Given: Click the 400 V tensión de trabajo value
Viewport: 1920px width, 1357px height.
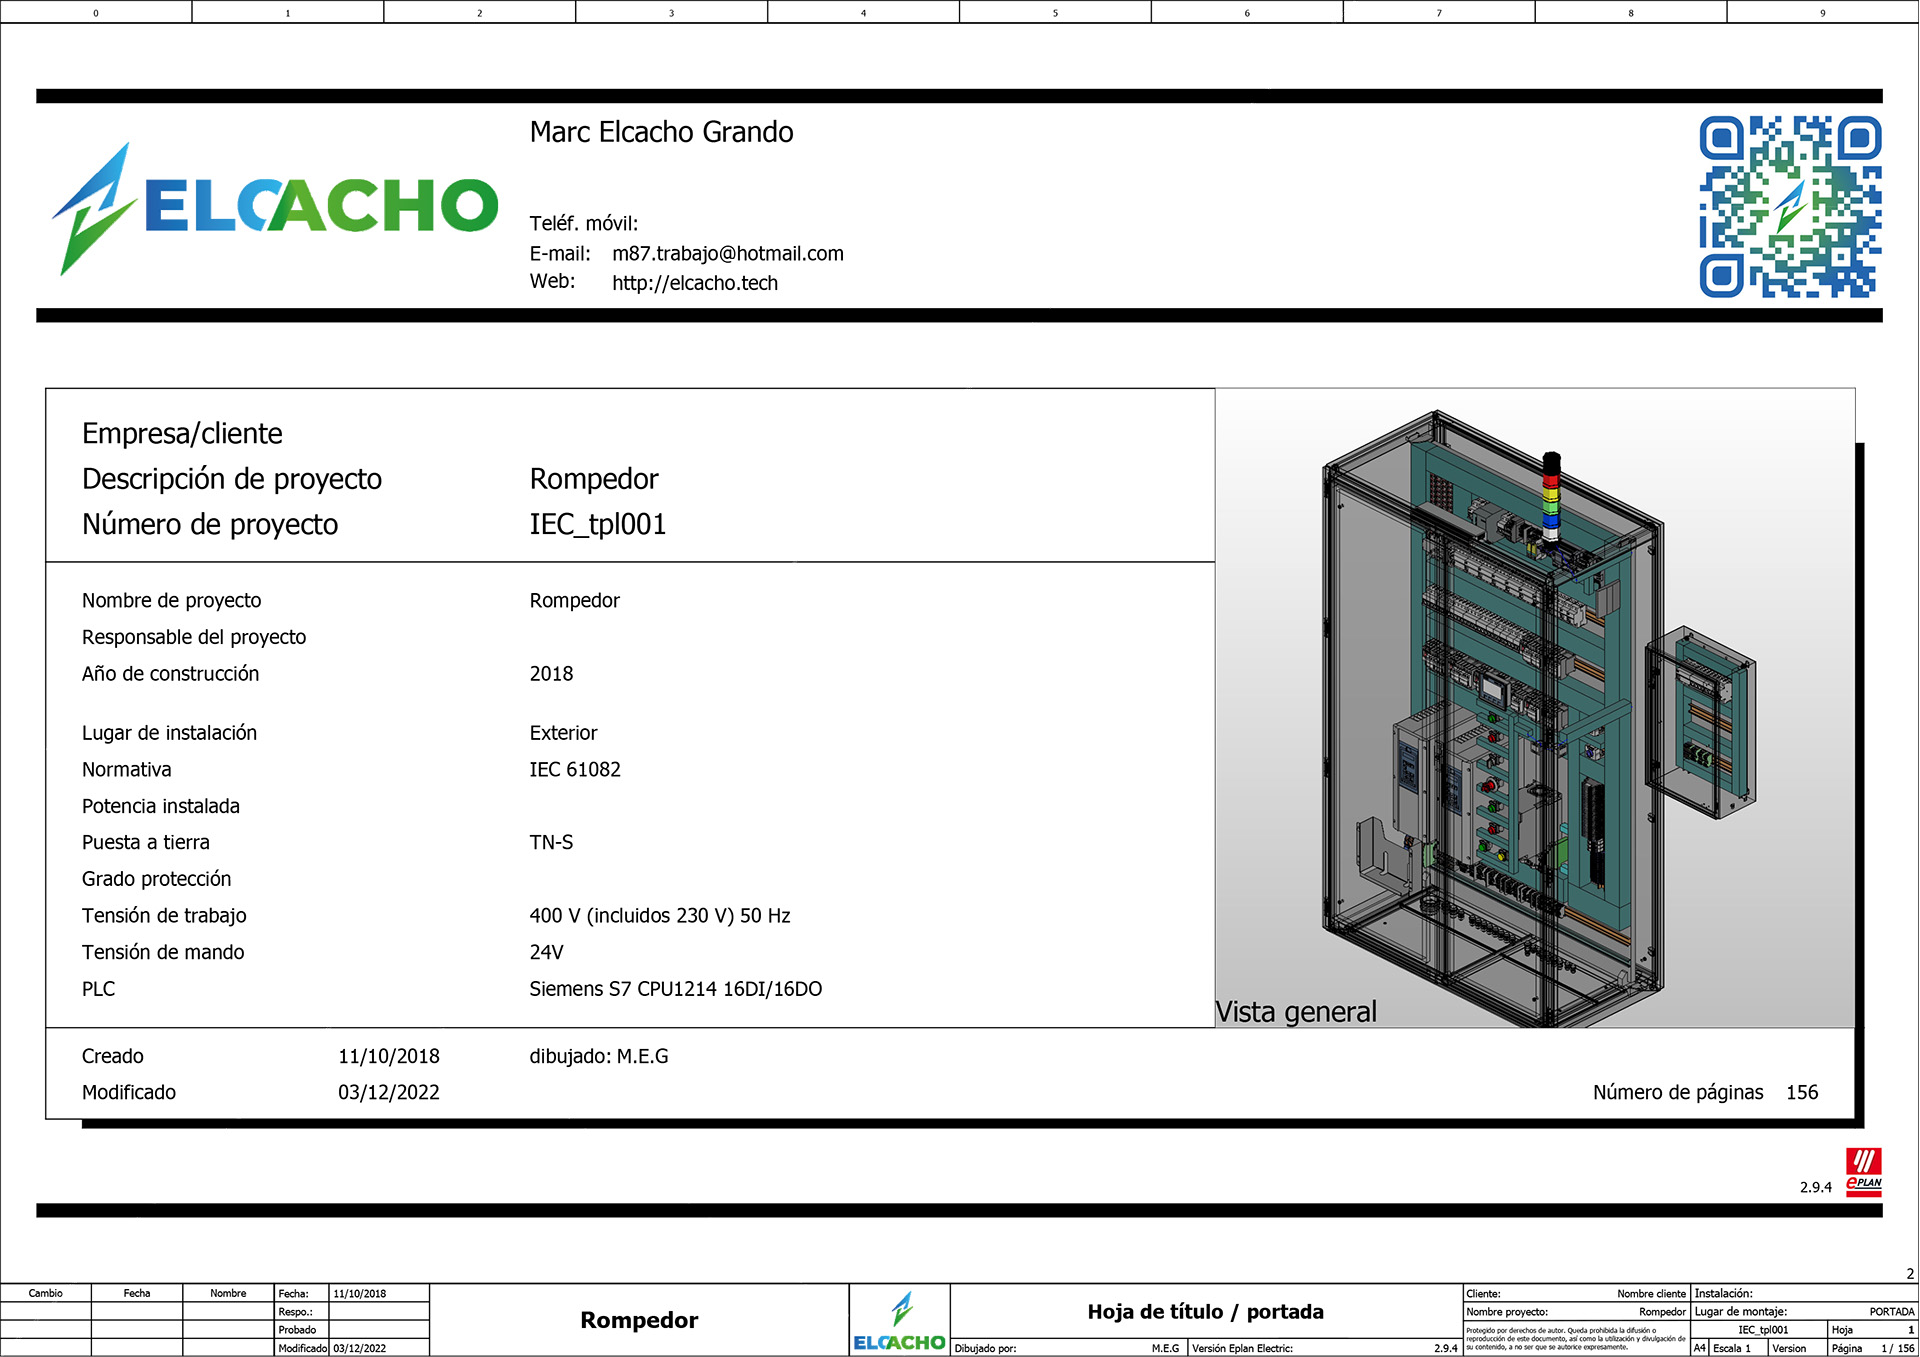Looking at the screenshot, I should pos(659,916).
